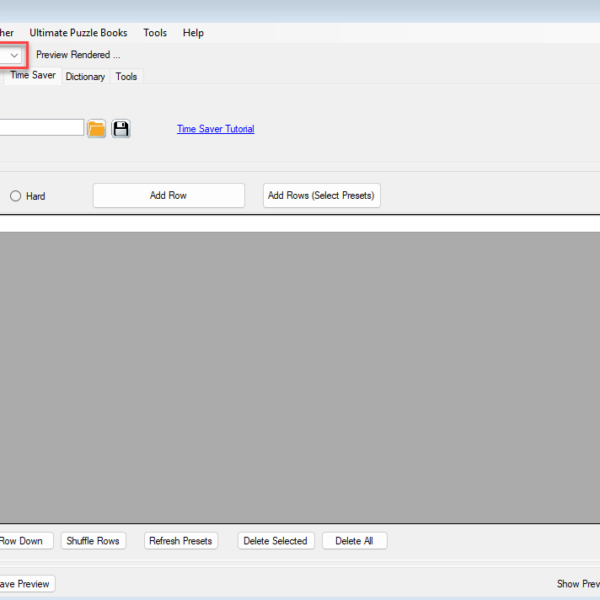The image size is (600, 600).
Task: Click Add Rows (Select Presets) button
Action: pyautogui.click(x=321, y=196)
